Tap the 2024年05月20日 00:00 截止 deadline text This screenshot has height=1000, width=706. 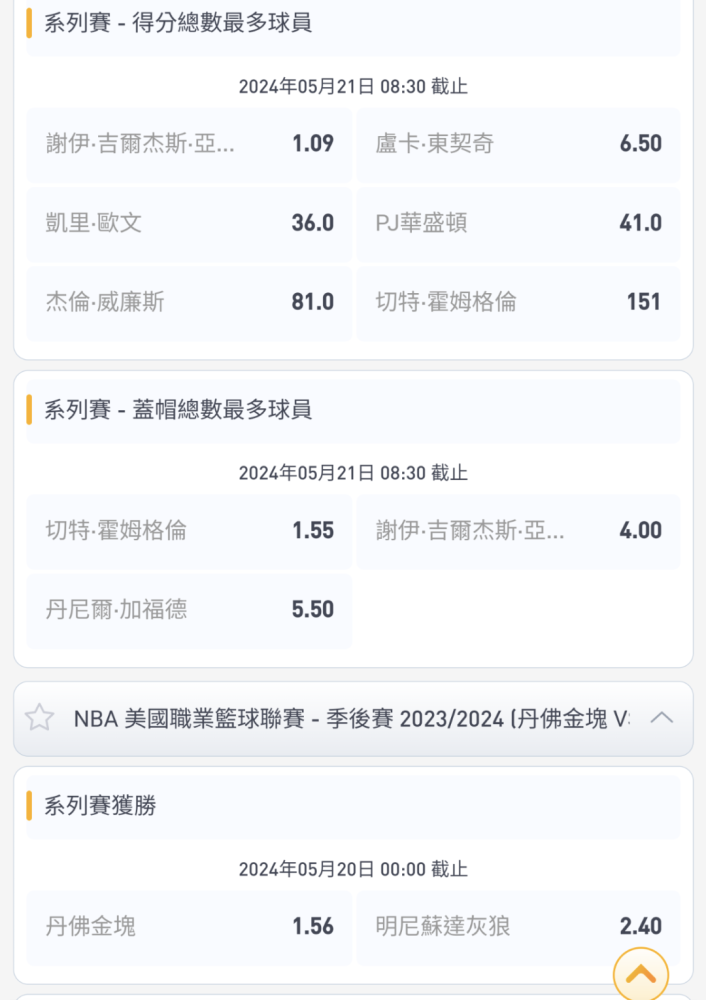[353, 869]
